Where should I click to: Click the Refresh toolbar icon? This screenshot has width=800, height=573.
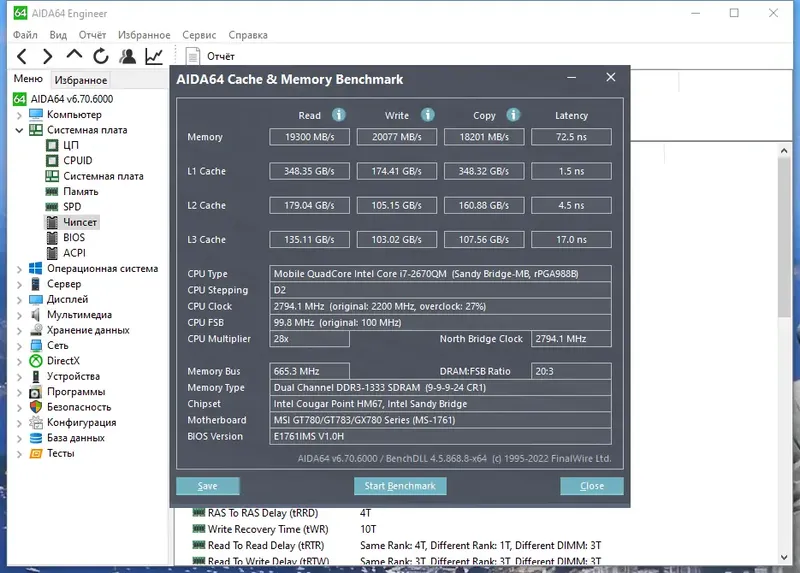point(101,56)
